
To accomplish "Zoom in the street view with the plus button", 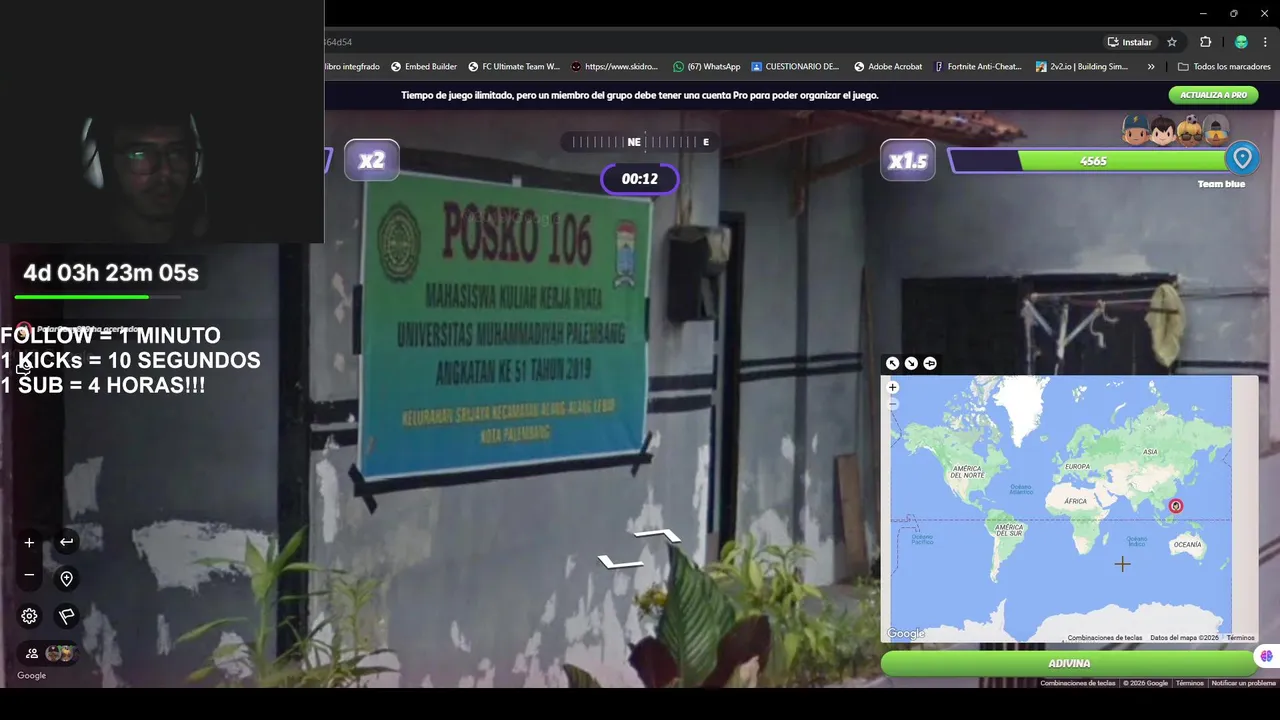I will 29,542.
